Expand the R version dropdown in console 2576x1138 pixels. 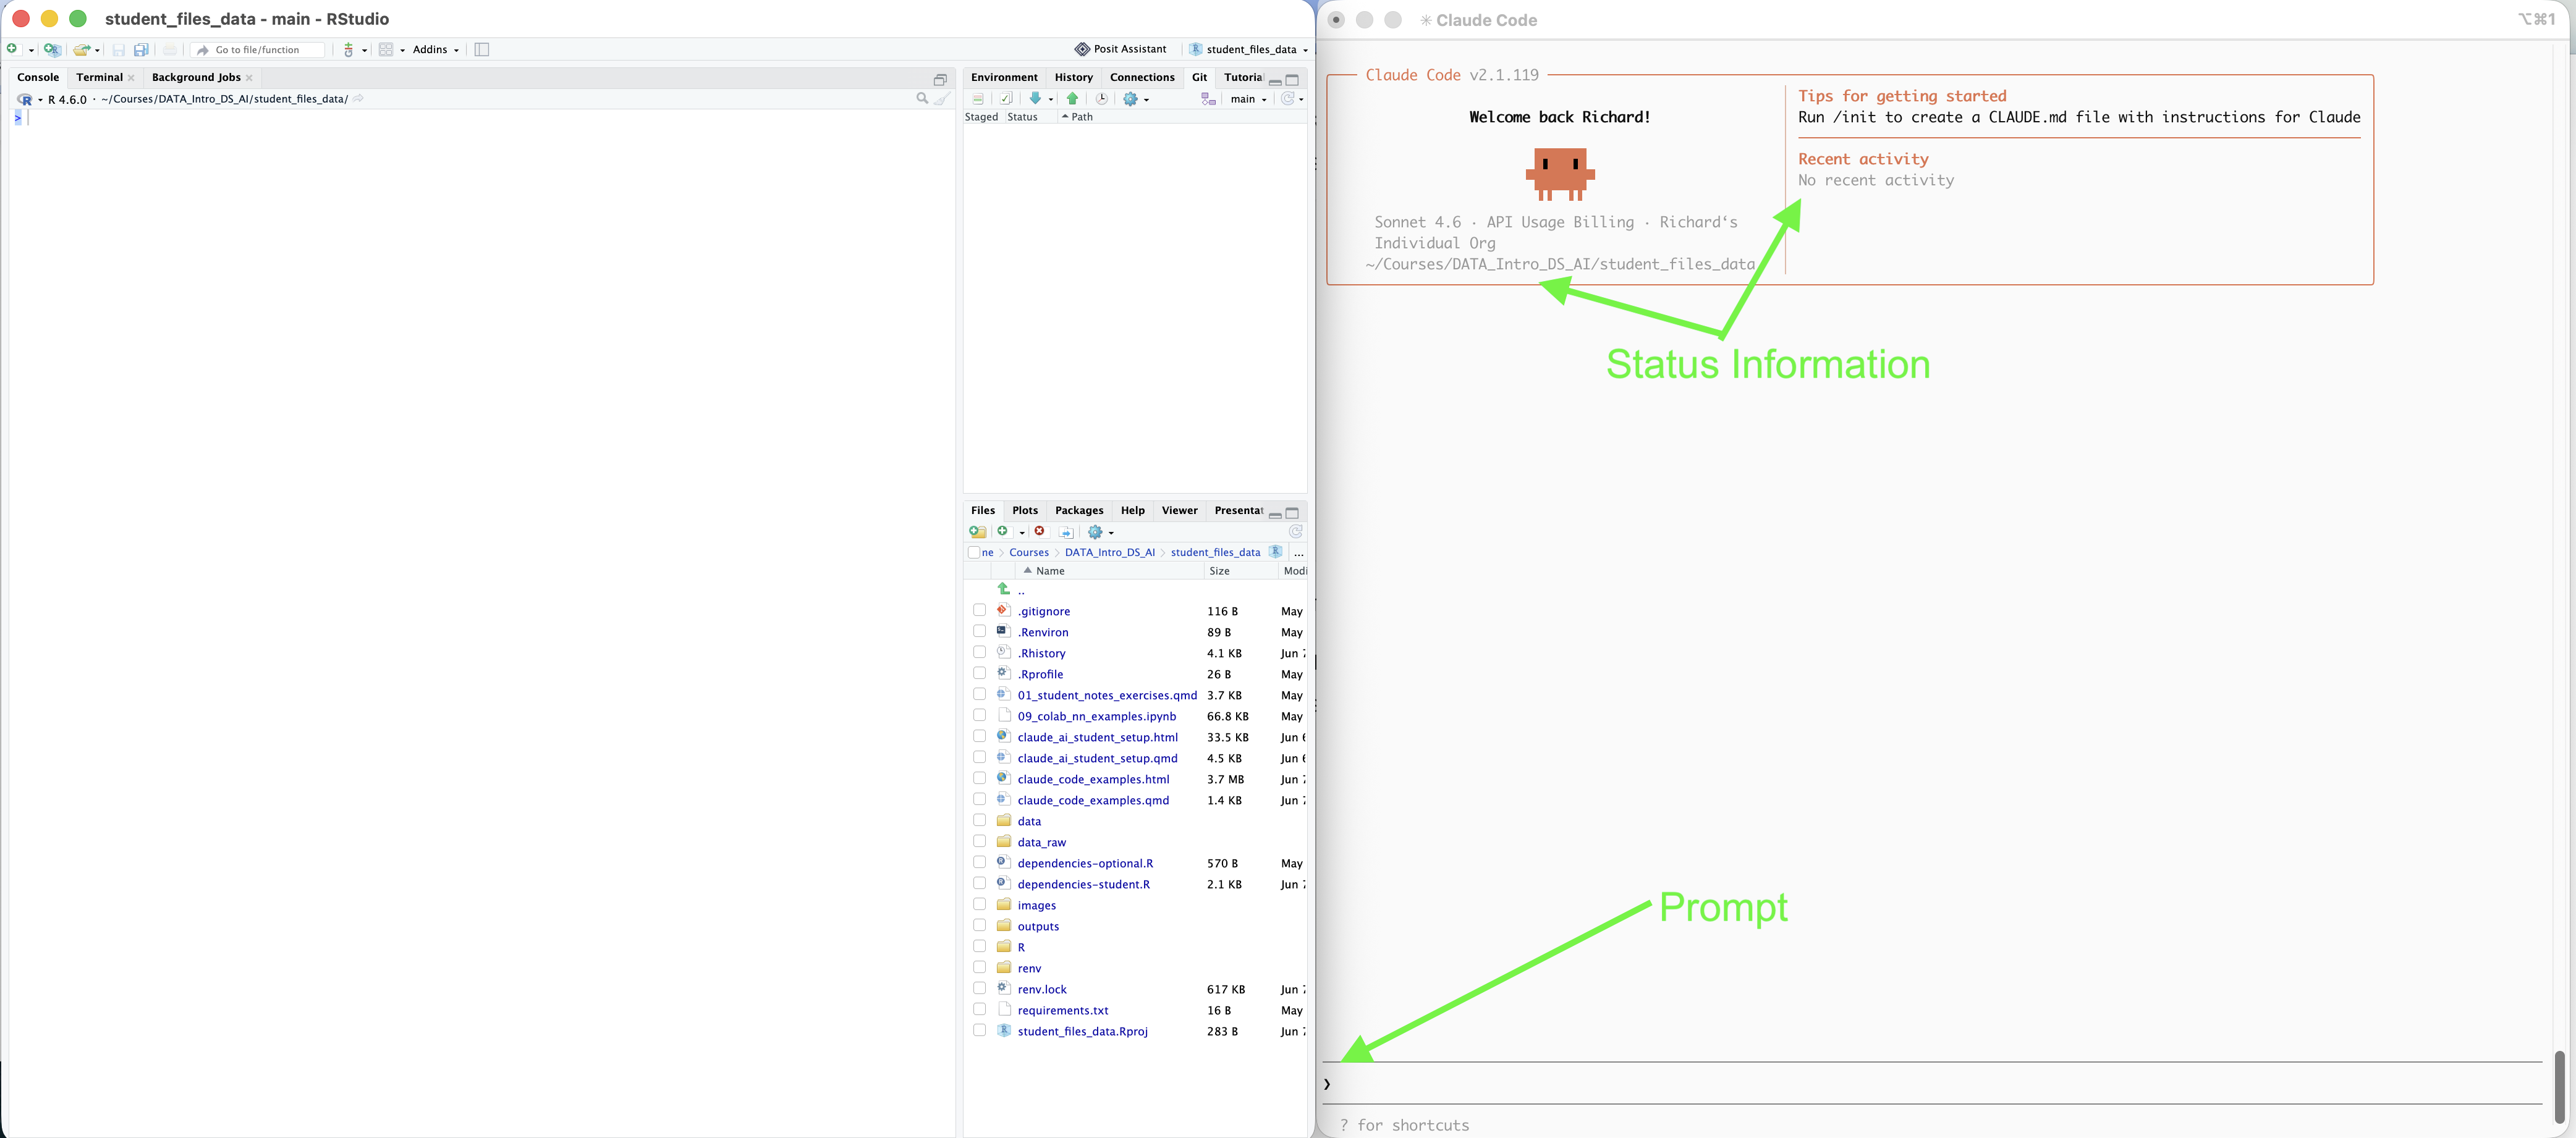40,100
